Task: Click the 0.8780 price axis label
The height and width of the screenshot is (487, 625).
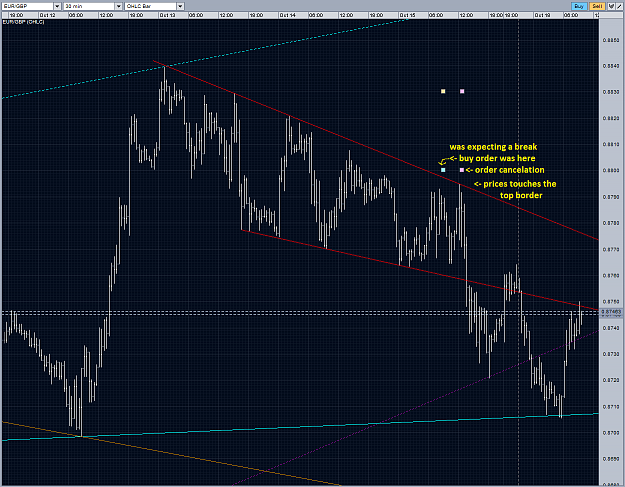Action: pyautogui.click(x=611, y=223)
